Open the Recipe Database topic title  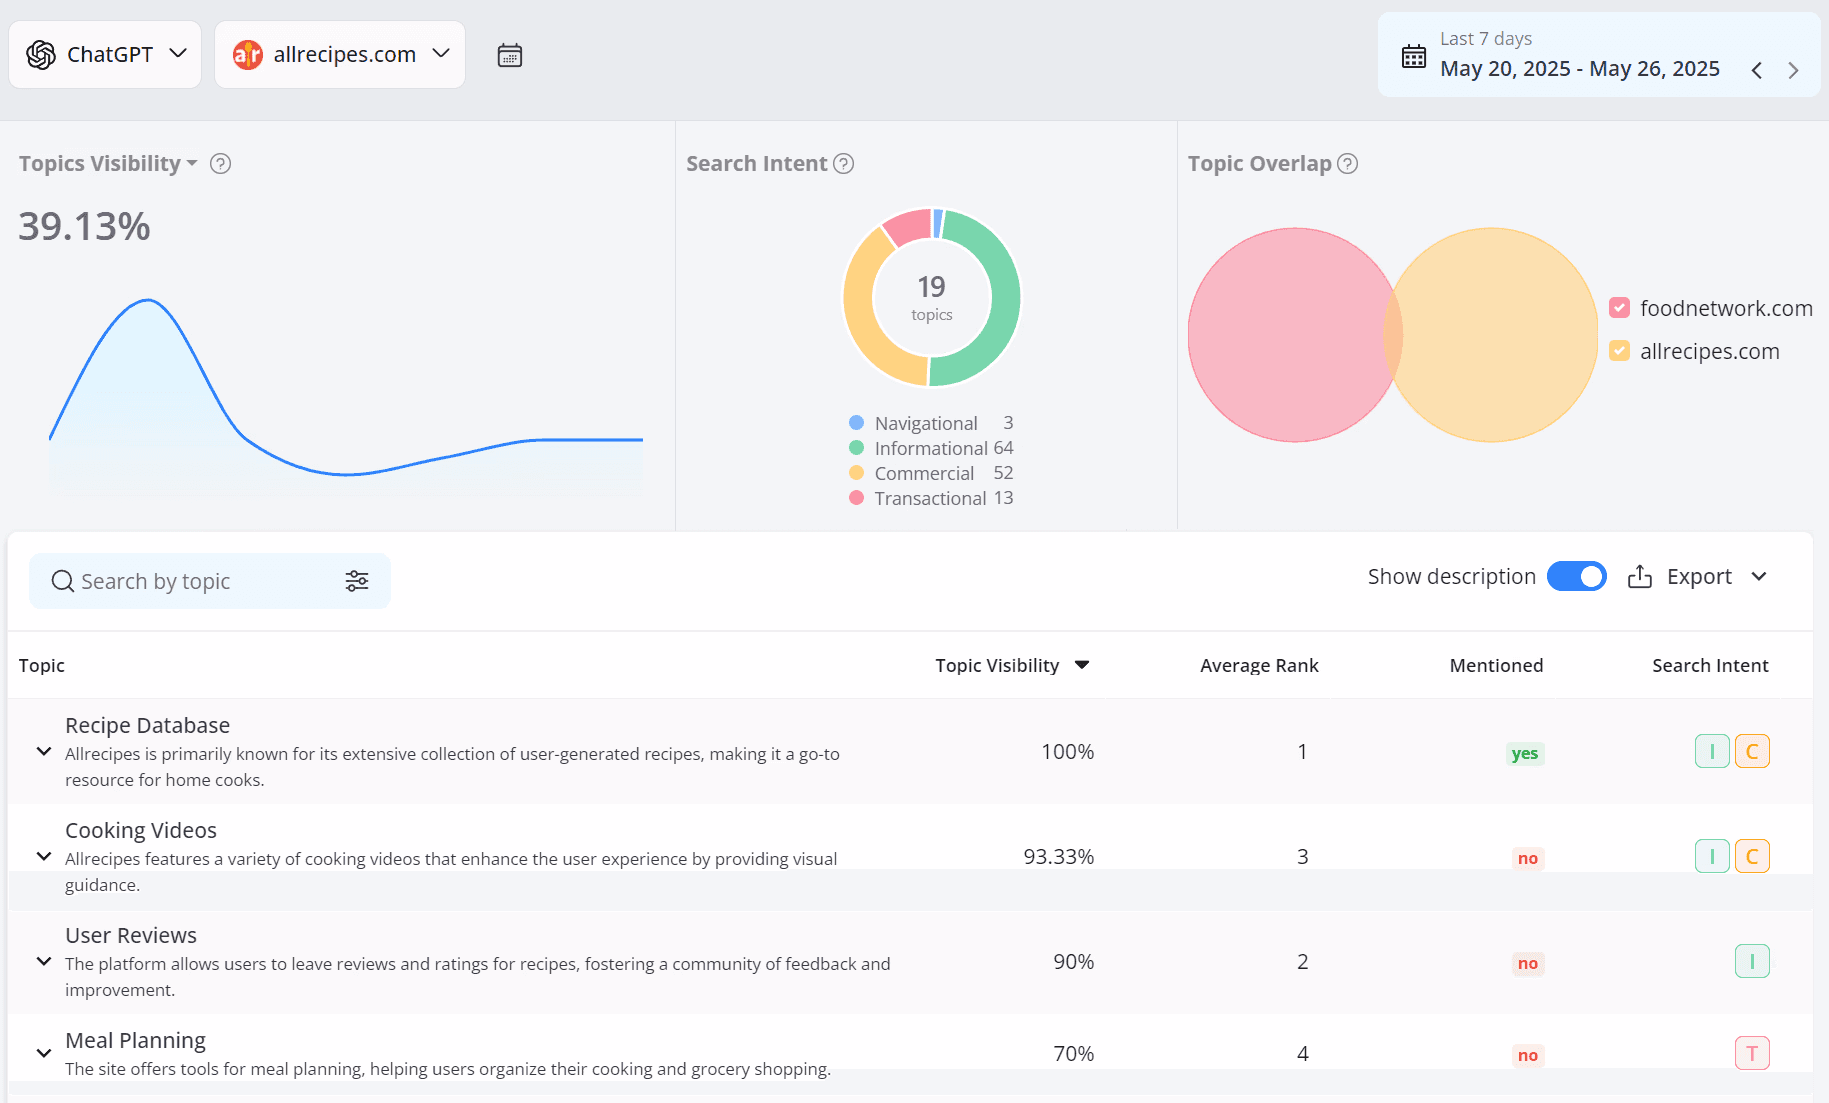click(x=148, y=725)
